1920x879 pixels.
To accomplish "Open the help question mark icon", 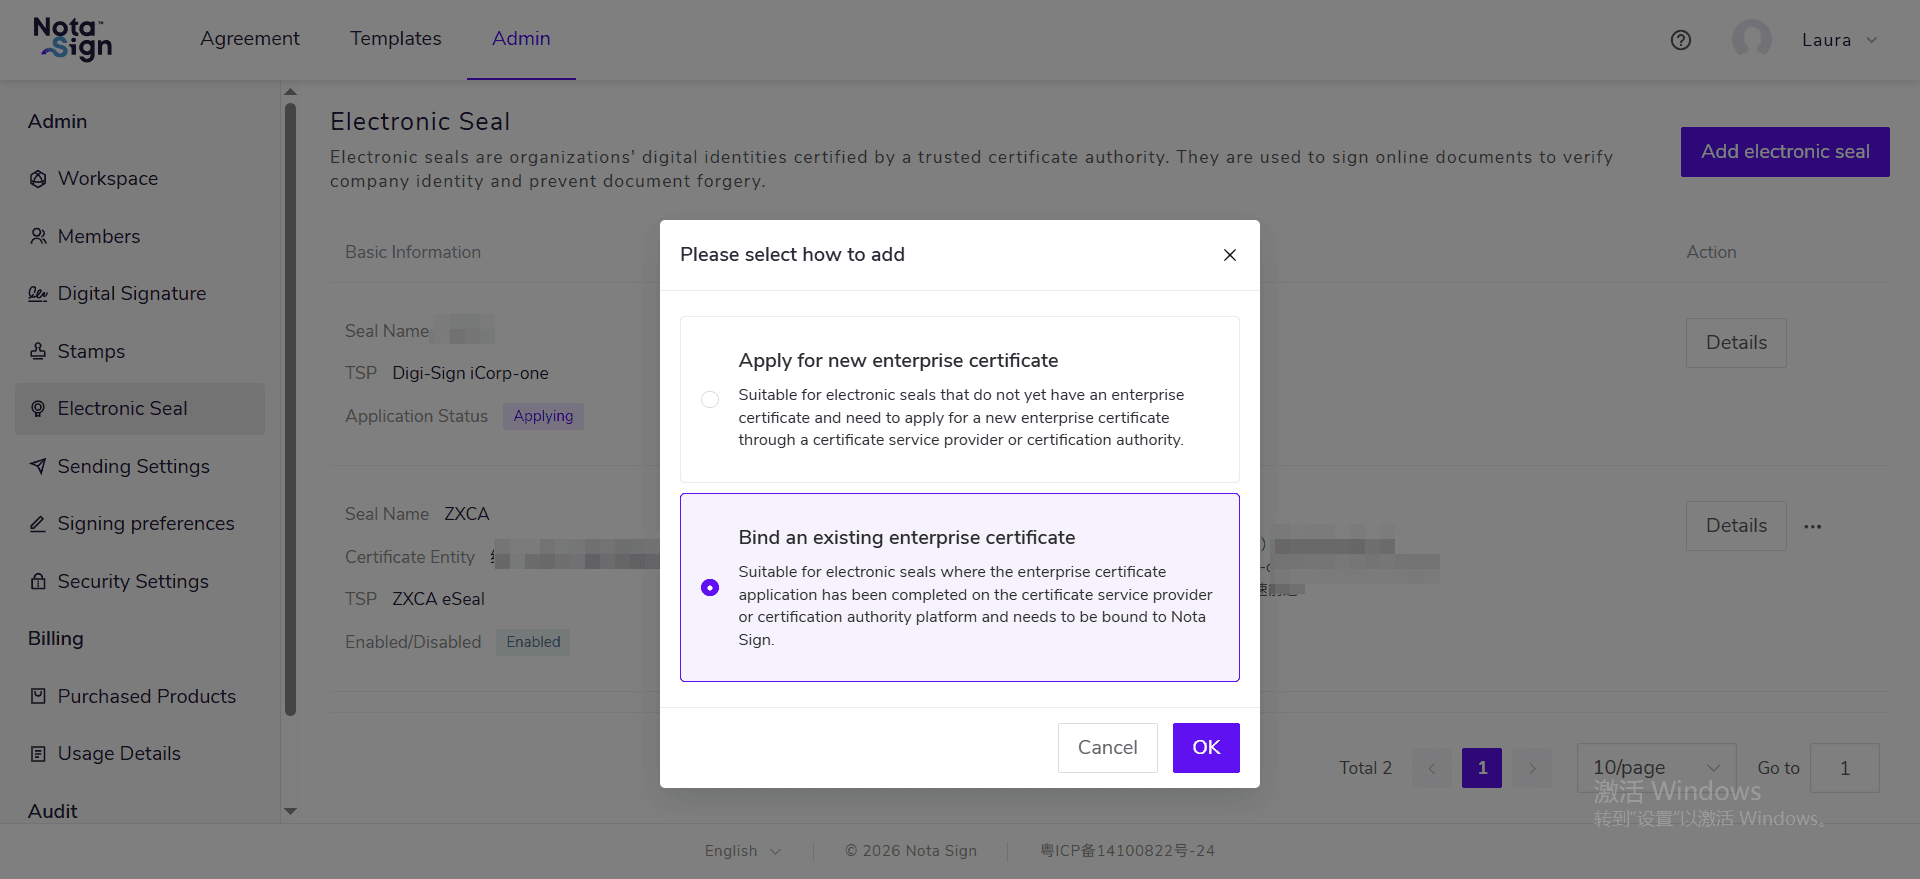I will [1681, 40].
